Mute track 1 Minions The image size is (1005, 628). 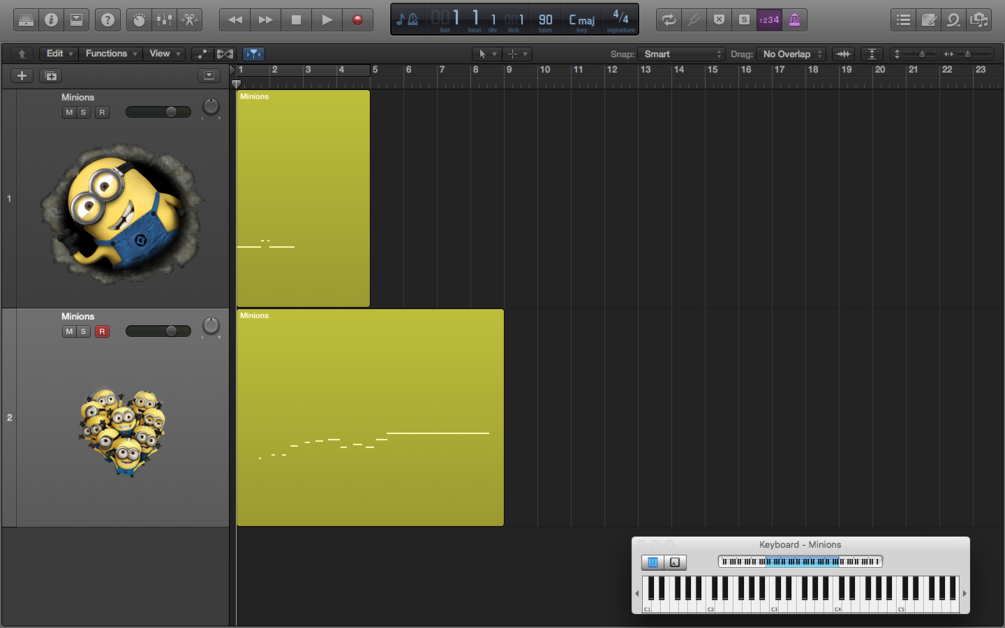coord(69,112)
